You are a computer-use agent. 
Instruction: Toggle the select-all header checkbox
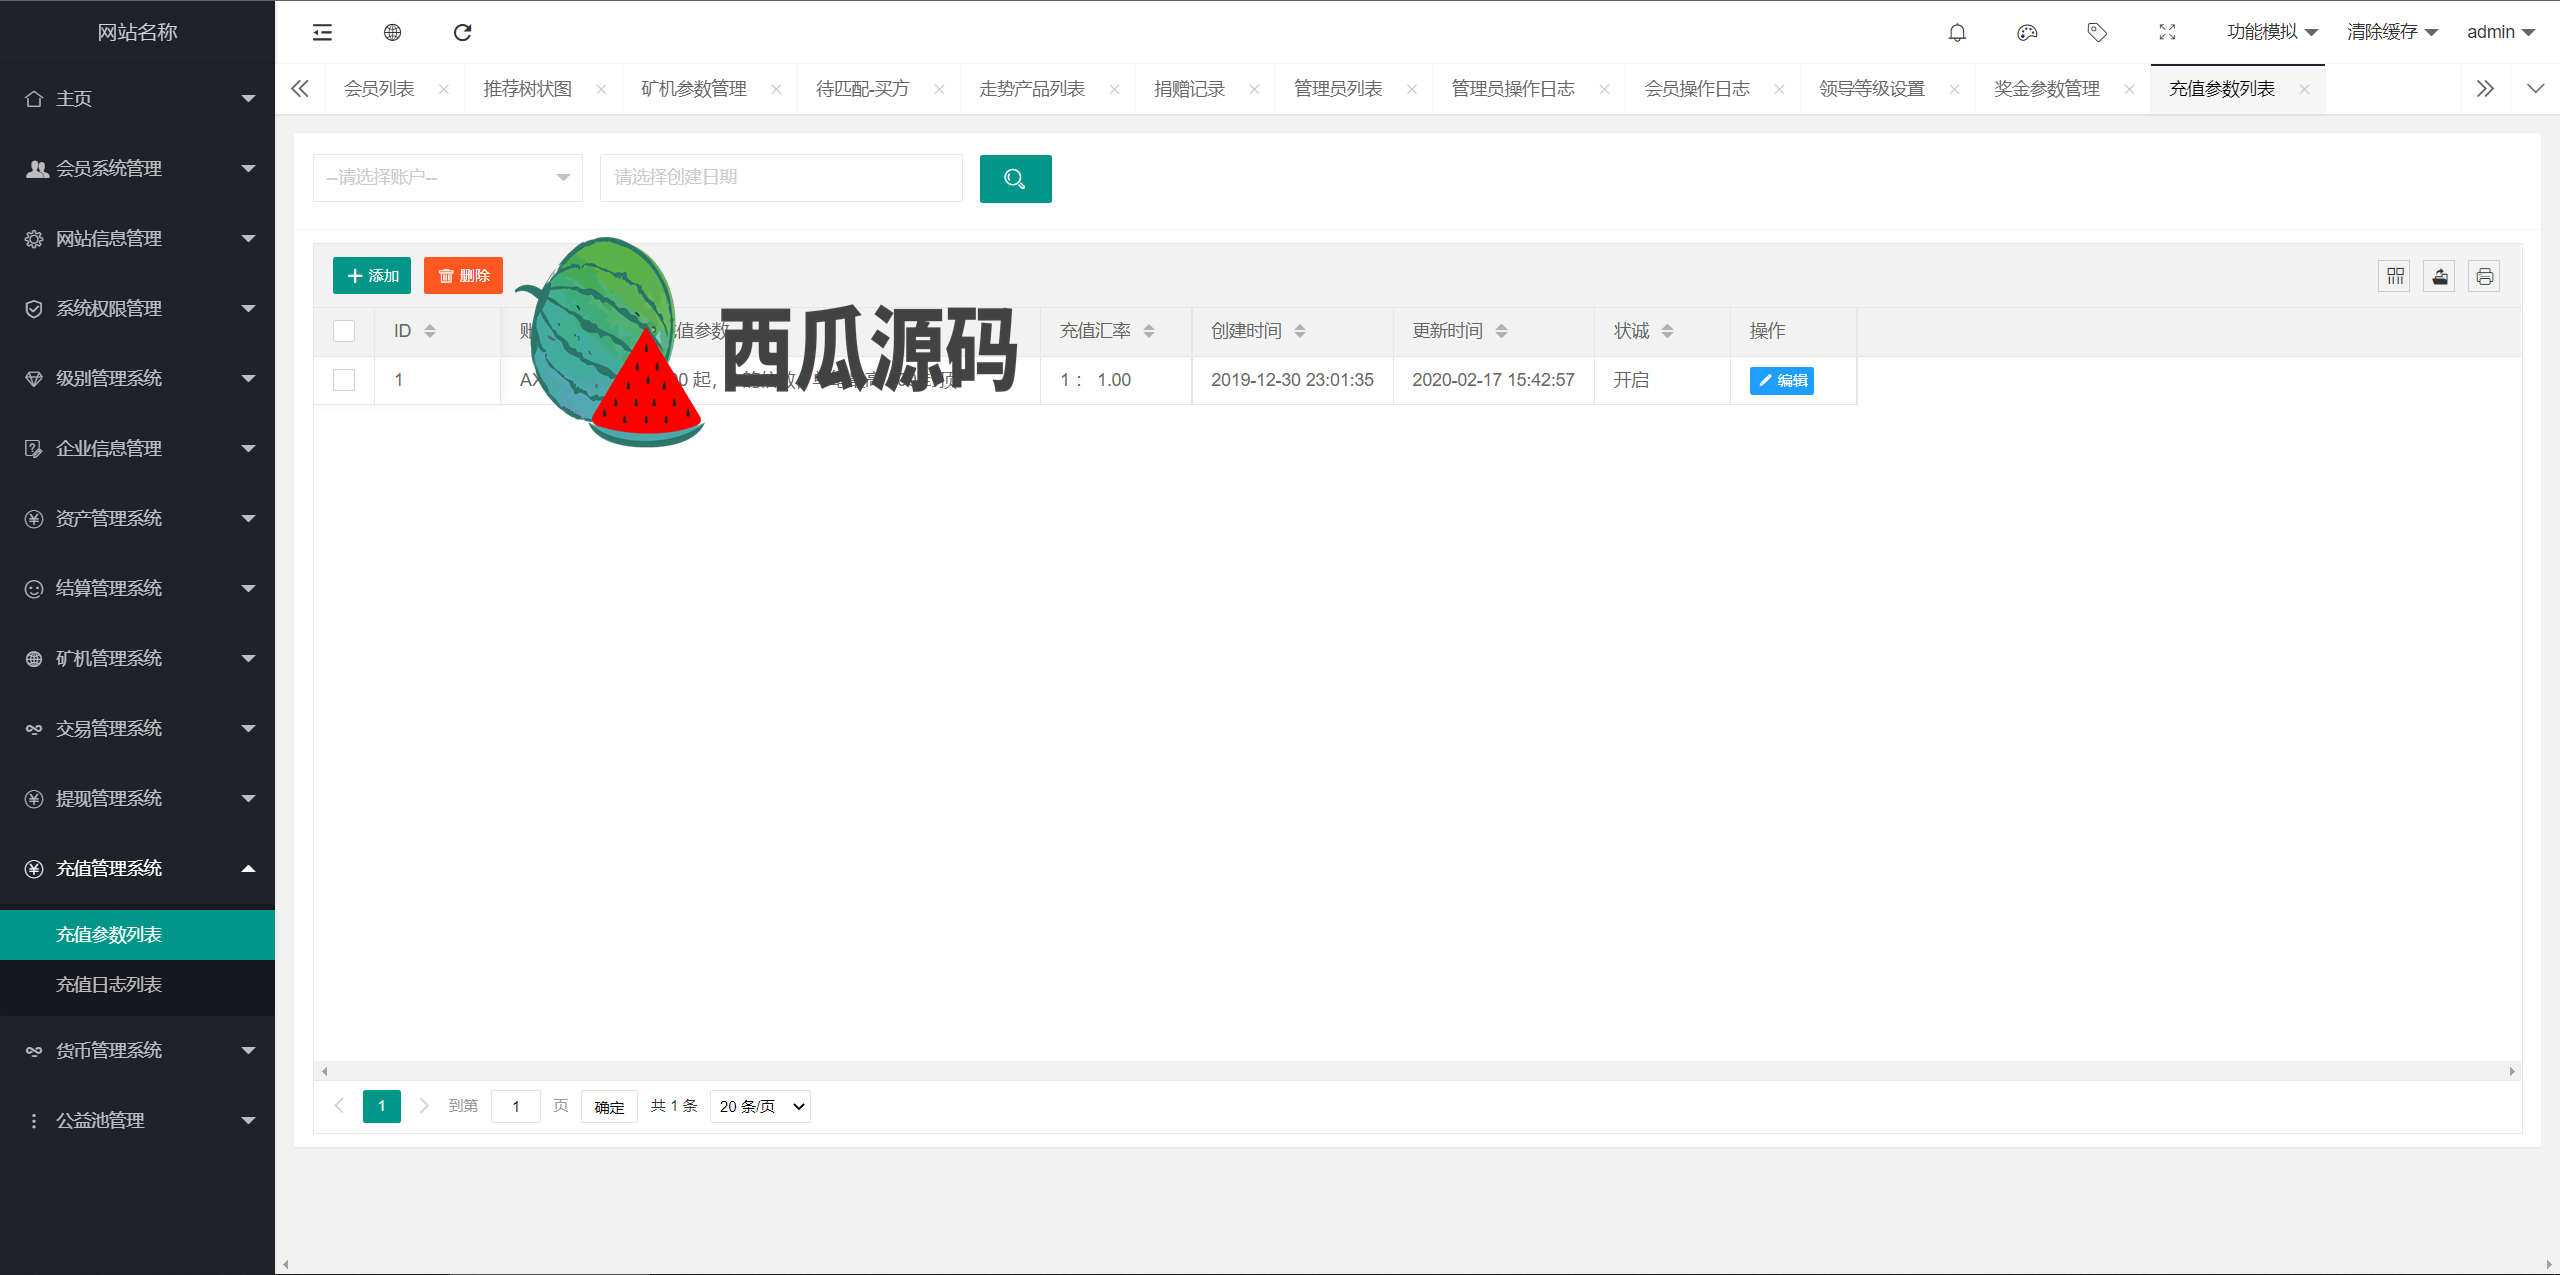click(344, 331)
